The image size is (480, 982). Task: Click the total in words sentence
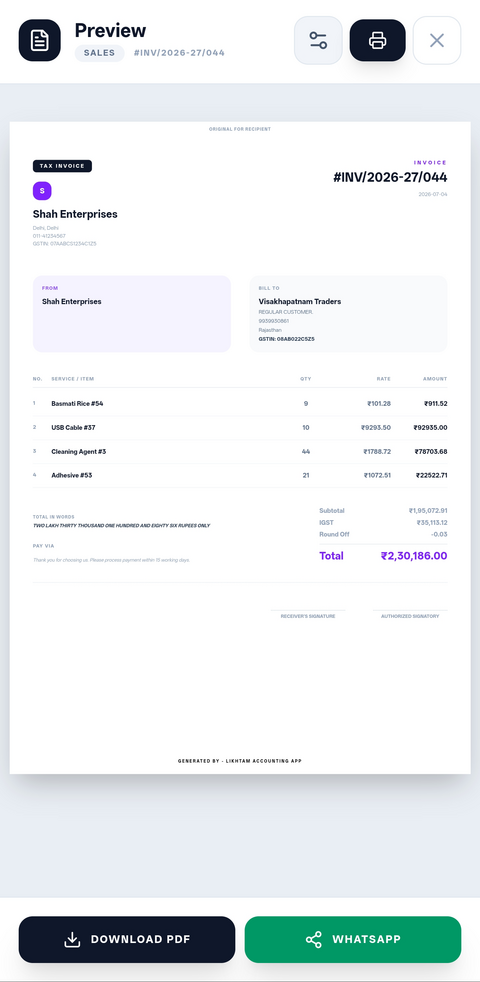coord(122,525)
